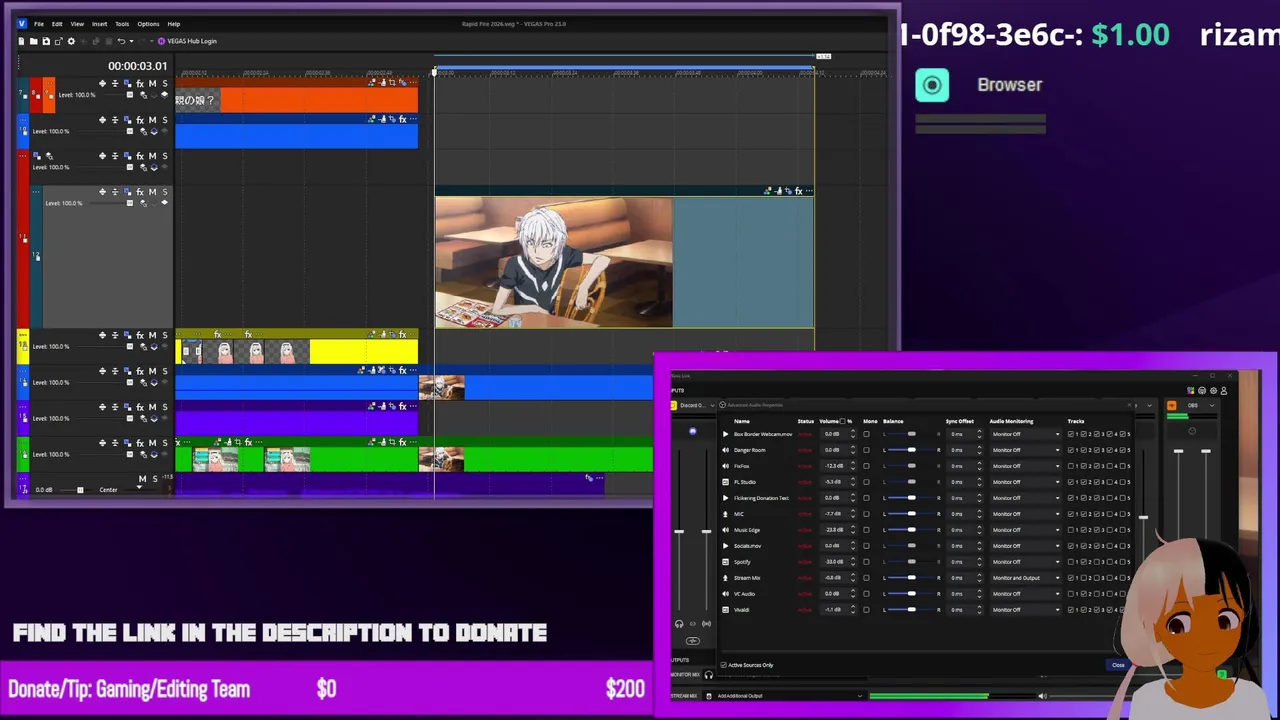This screenshot has width=1280, height=720.
Task: Click the Spotify source icon
Action: pyautogui.click(x=725, y=561)
